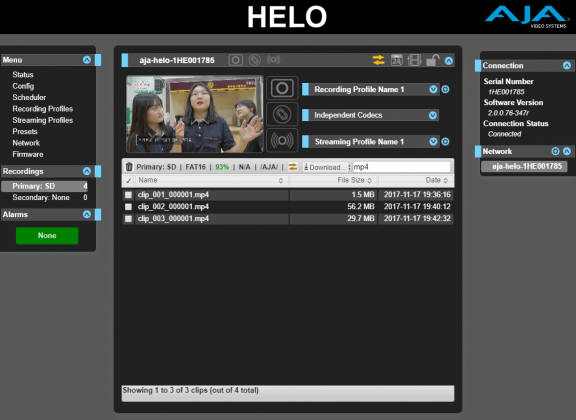
Task: Click the mp4 filter text field
Action: (x=401, y=167)
